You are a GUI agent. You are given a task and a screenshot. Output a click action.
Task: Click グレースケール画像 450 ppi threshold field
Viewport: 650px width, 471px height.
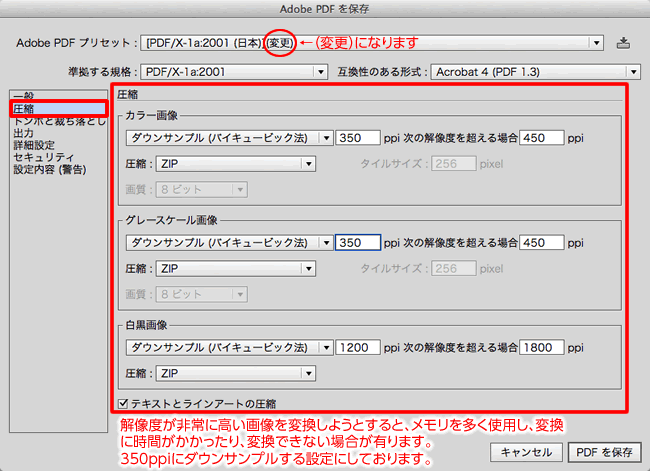pyautogui.click(x=542, y=243)
